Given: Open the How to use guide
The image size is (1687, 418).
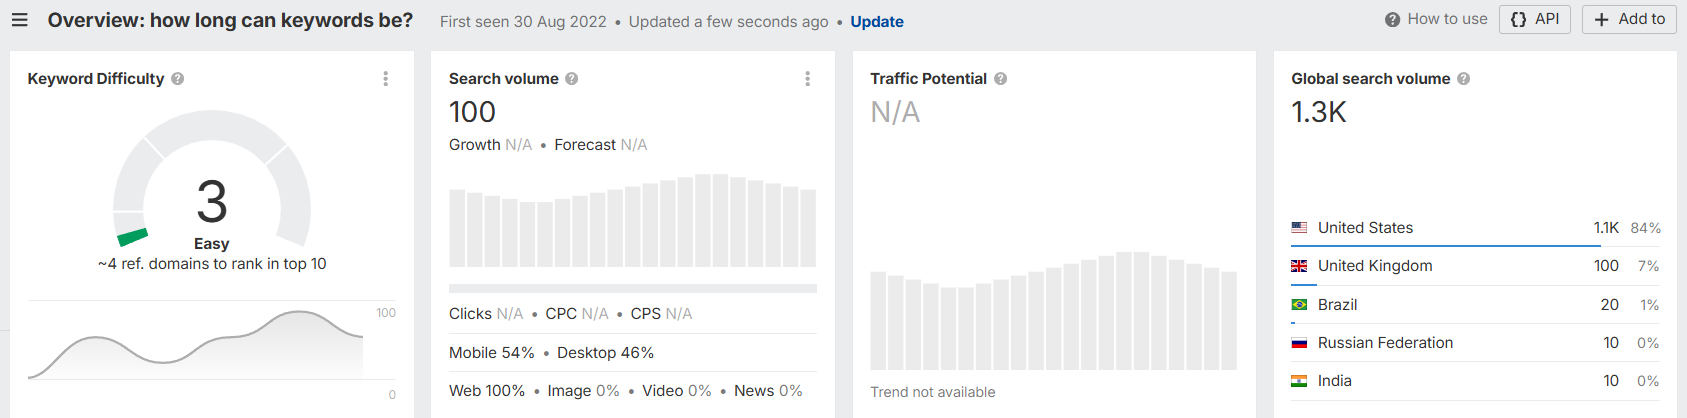Looking at the screenshot, I should tap(1436, 19).
